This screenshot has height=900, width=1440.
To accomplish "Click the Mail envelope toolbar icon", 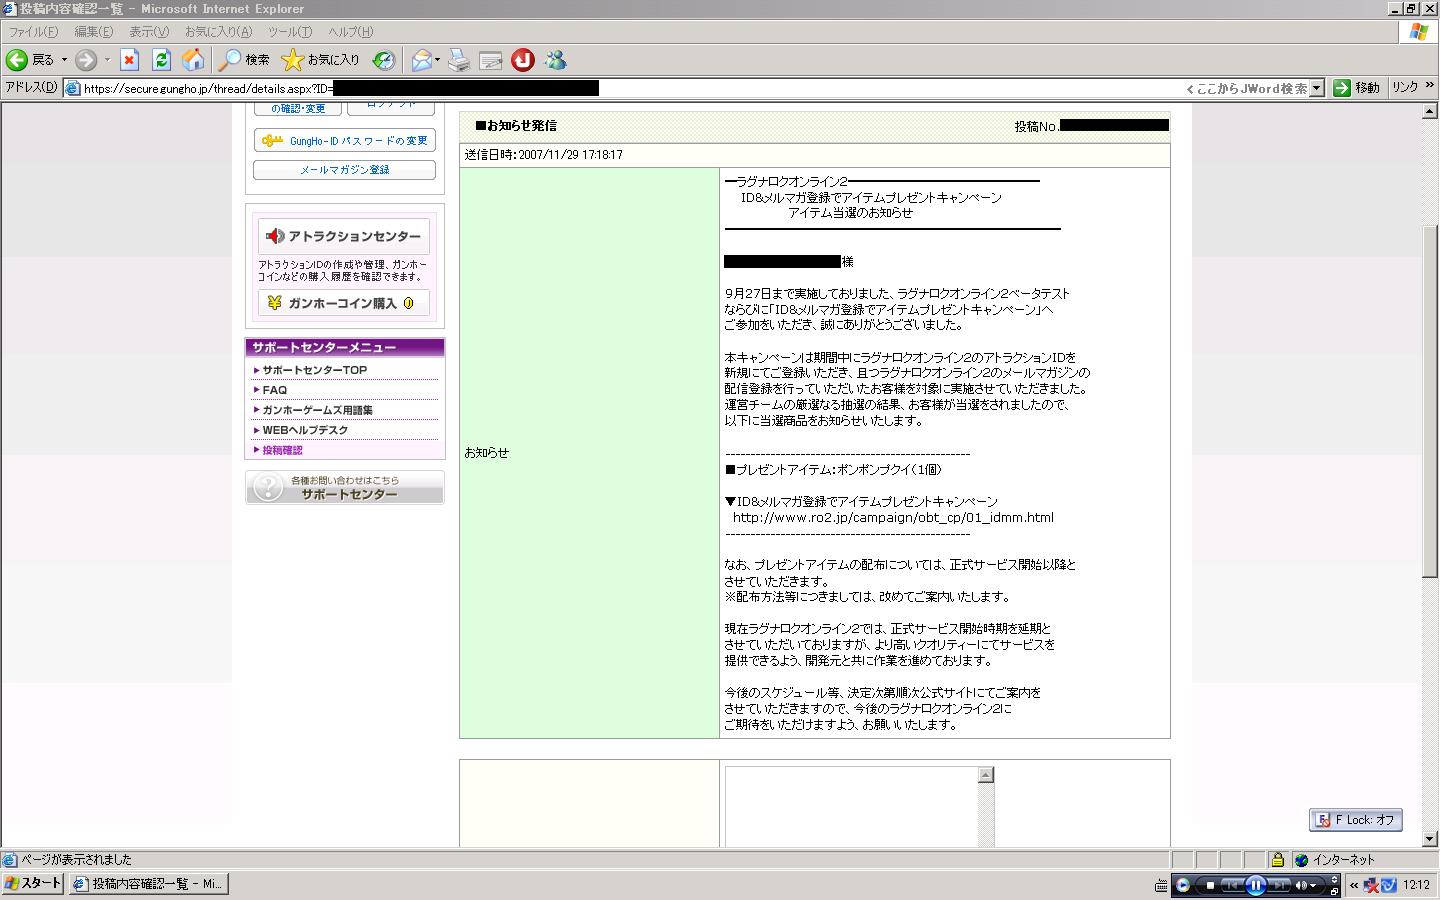I will [x=421, y=60].
